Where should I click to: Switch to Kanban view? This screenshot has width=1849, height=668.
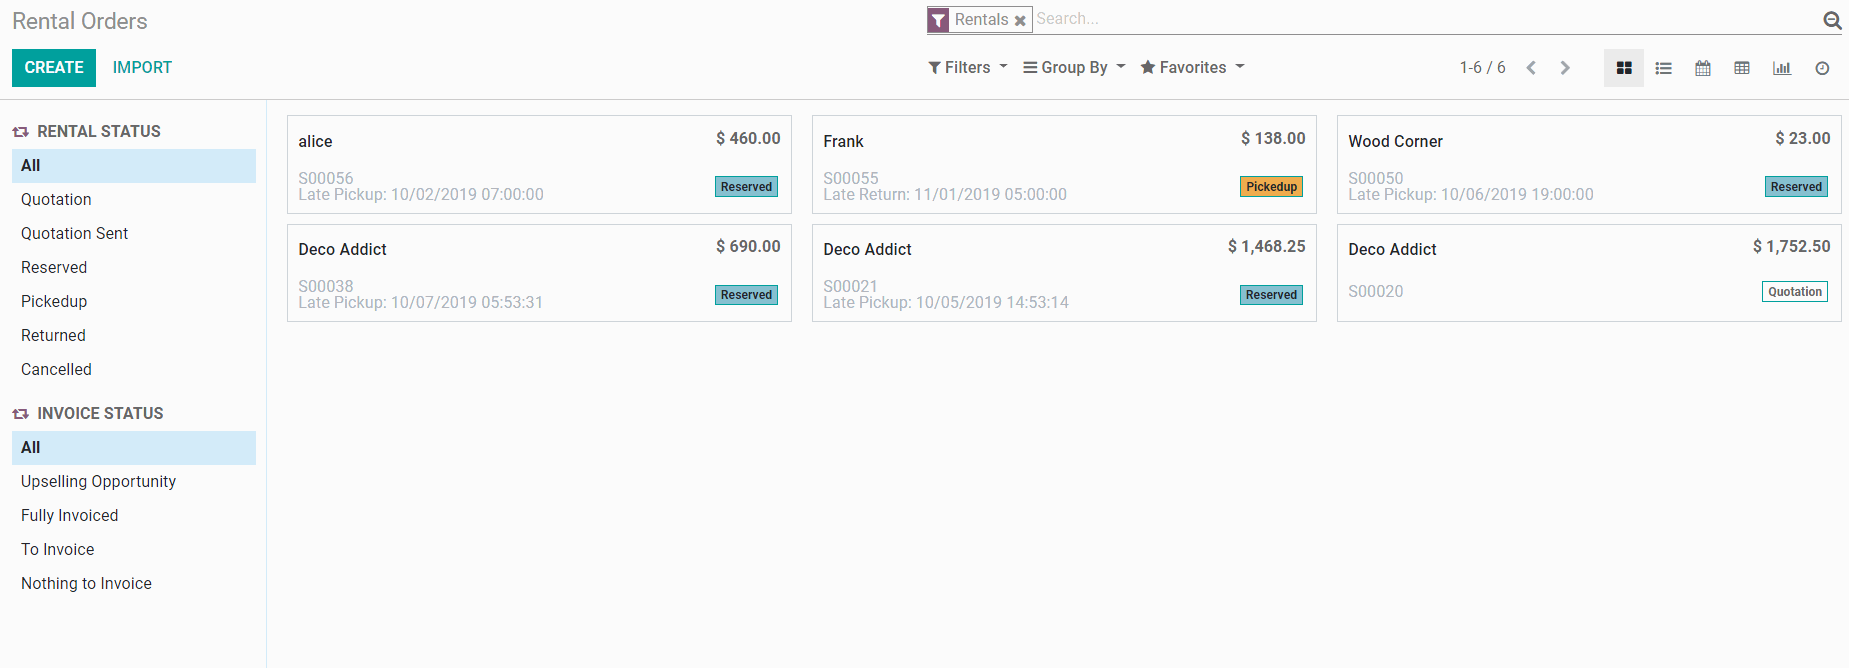coord(1623,68)
